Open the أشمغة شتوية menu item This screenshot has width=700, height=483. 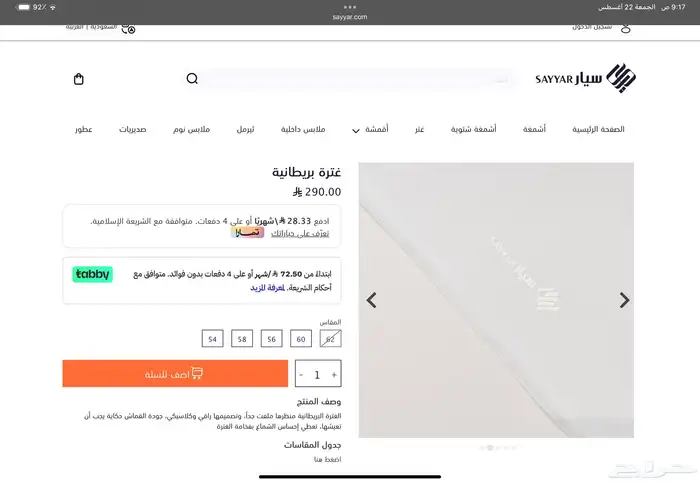(473, 129)
